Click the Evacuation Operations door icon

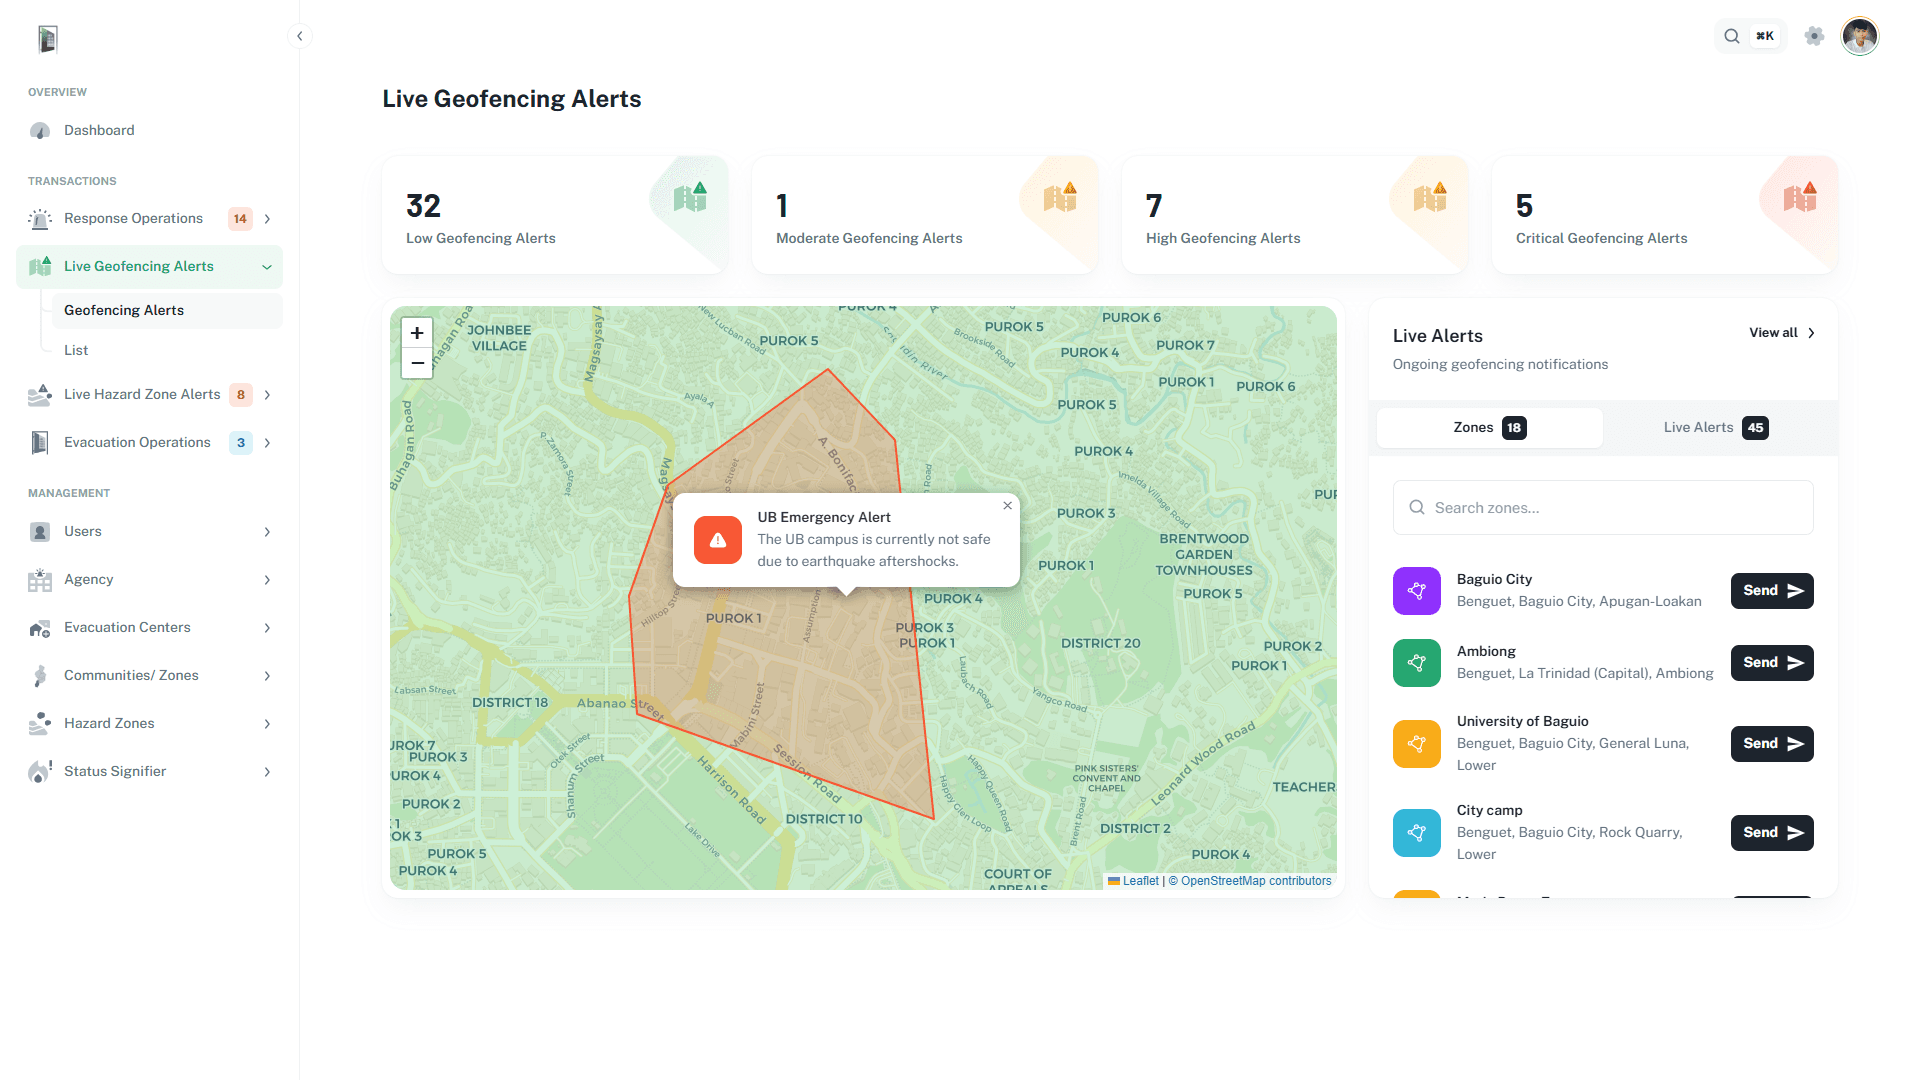(x=40, y=443)
